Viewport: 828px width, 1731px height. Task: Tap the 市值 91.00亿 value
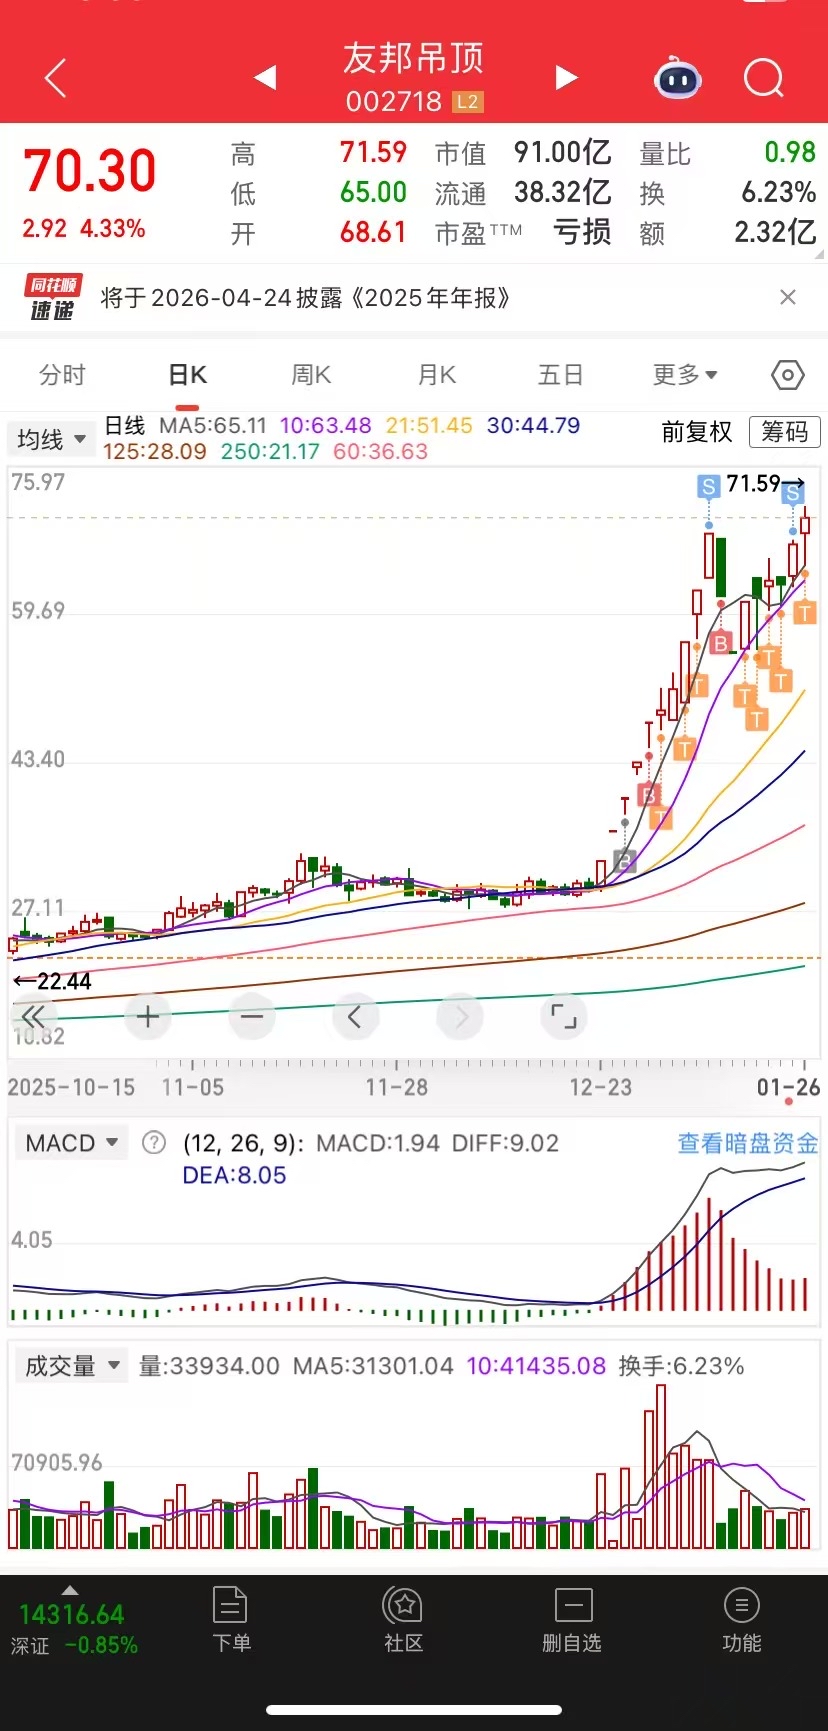563,152
